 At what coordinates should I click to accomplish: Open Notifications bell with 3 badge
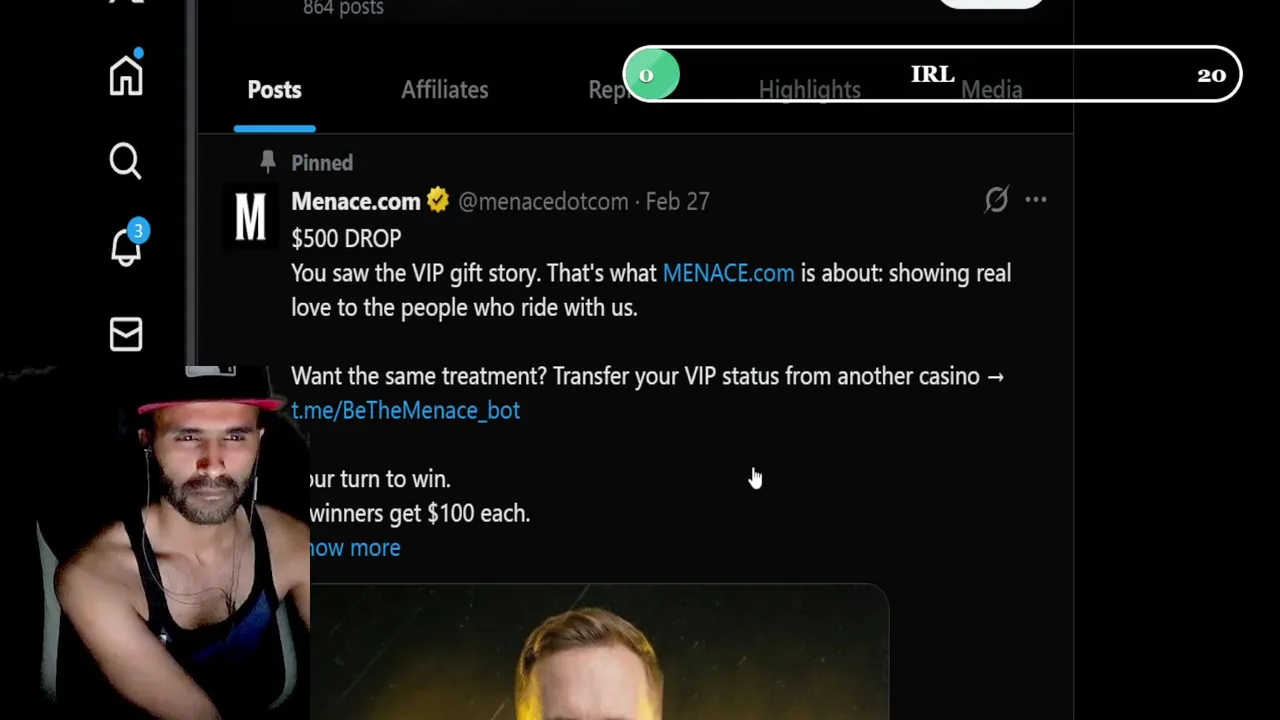click(127, 244)
